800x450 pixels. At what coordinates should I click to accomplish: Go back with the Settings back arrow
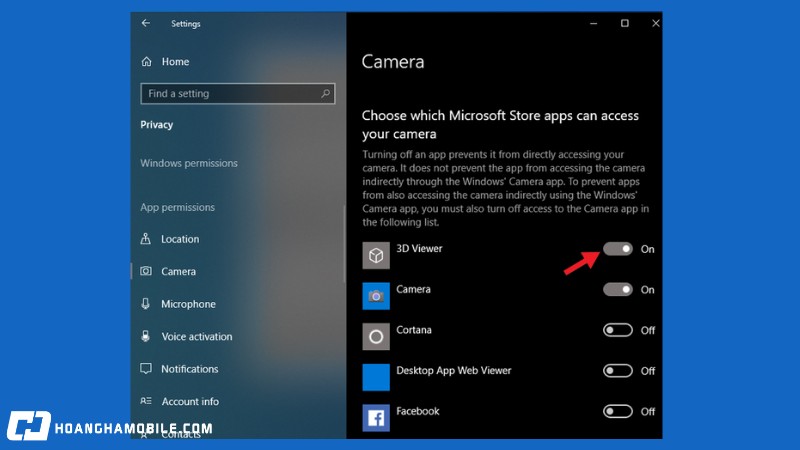pyautogui.click(x=146, y=23)
